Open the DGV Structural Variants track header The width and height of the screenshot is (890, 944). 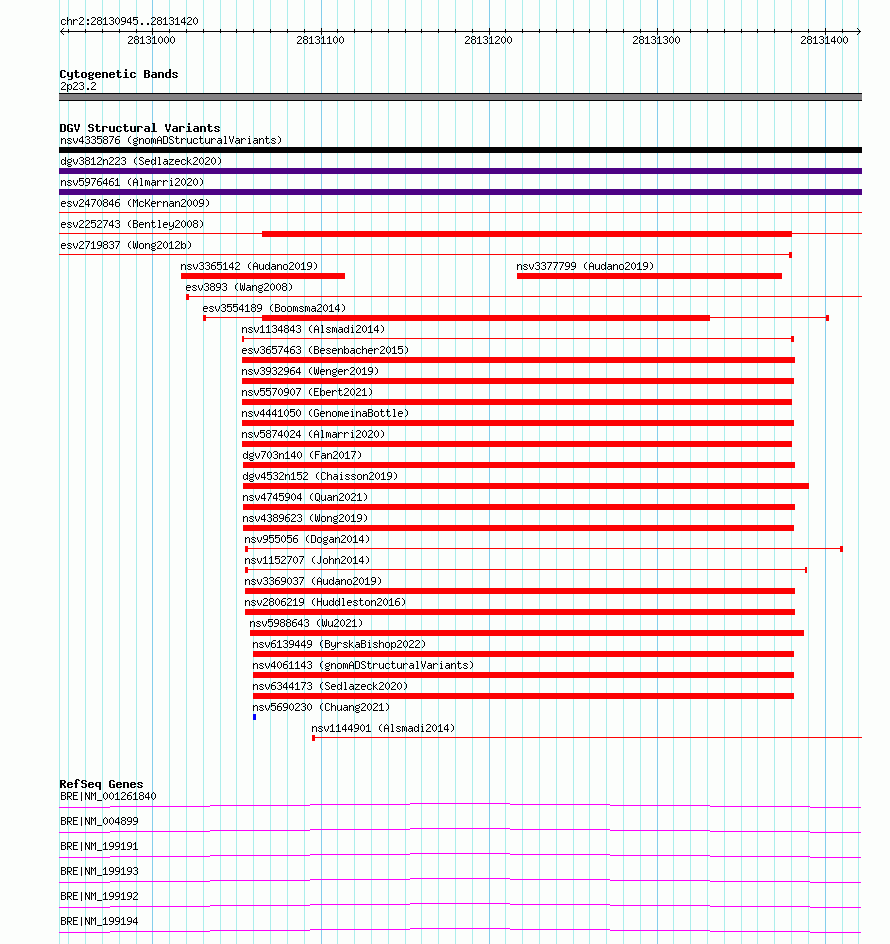(x=140, y=128)
